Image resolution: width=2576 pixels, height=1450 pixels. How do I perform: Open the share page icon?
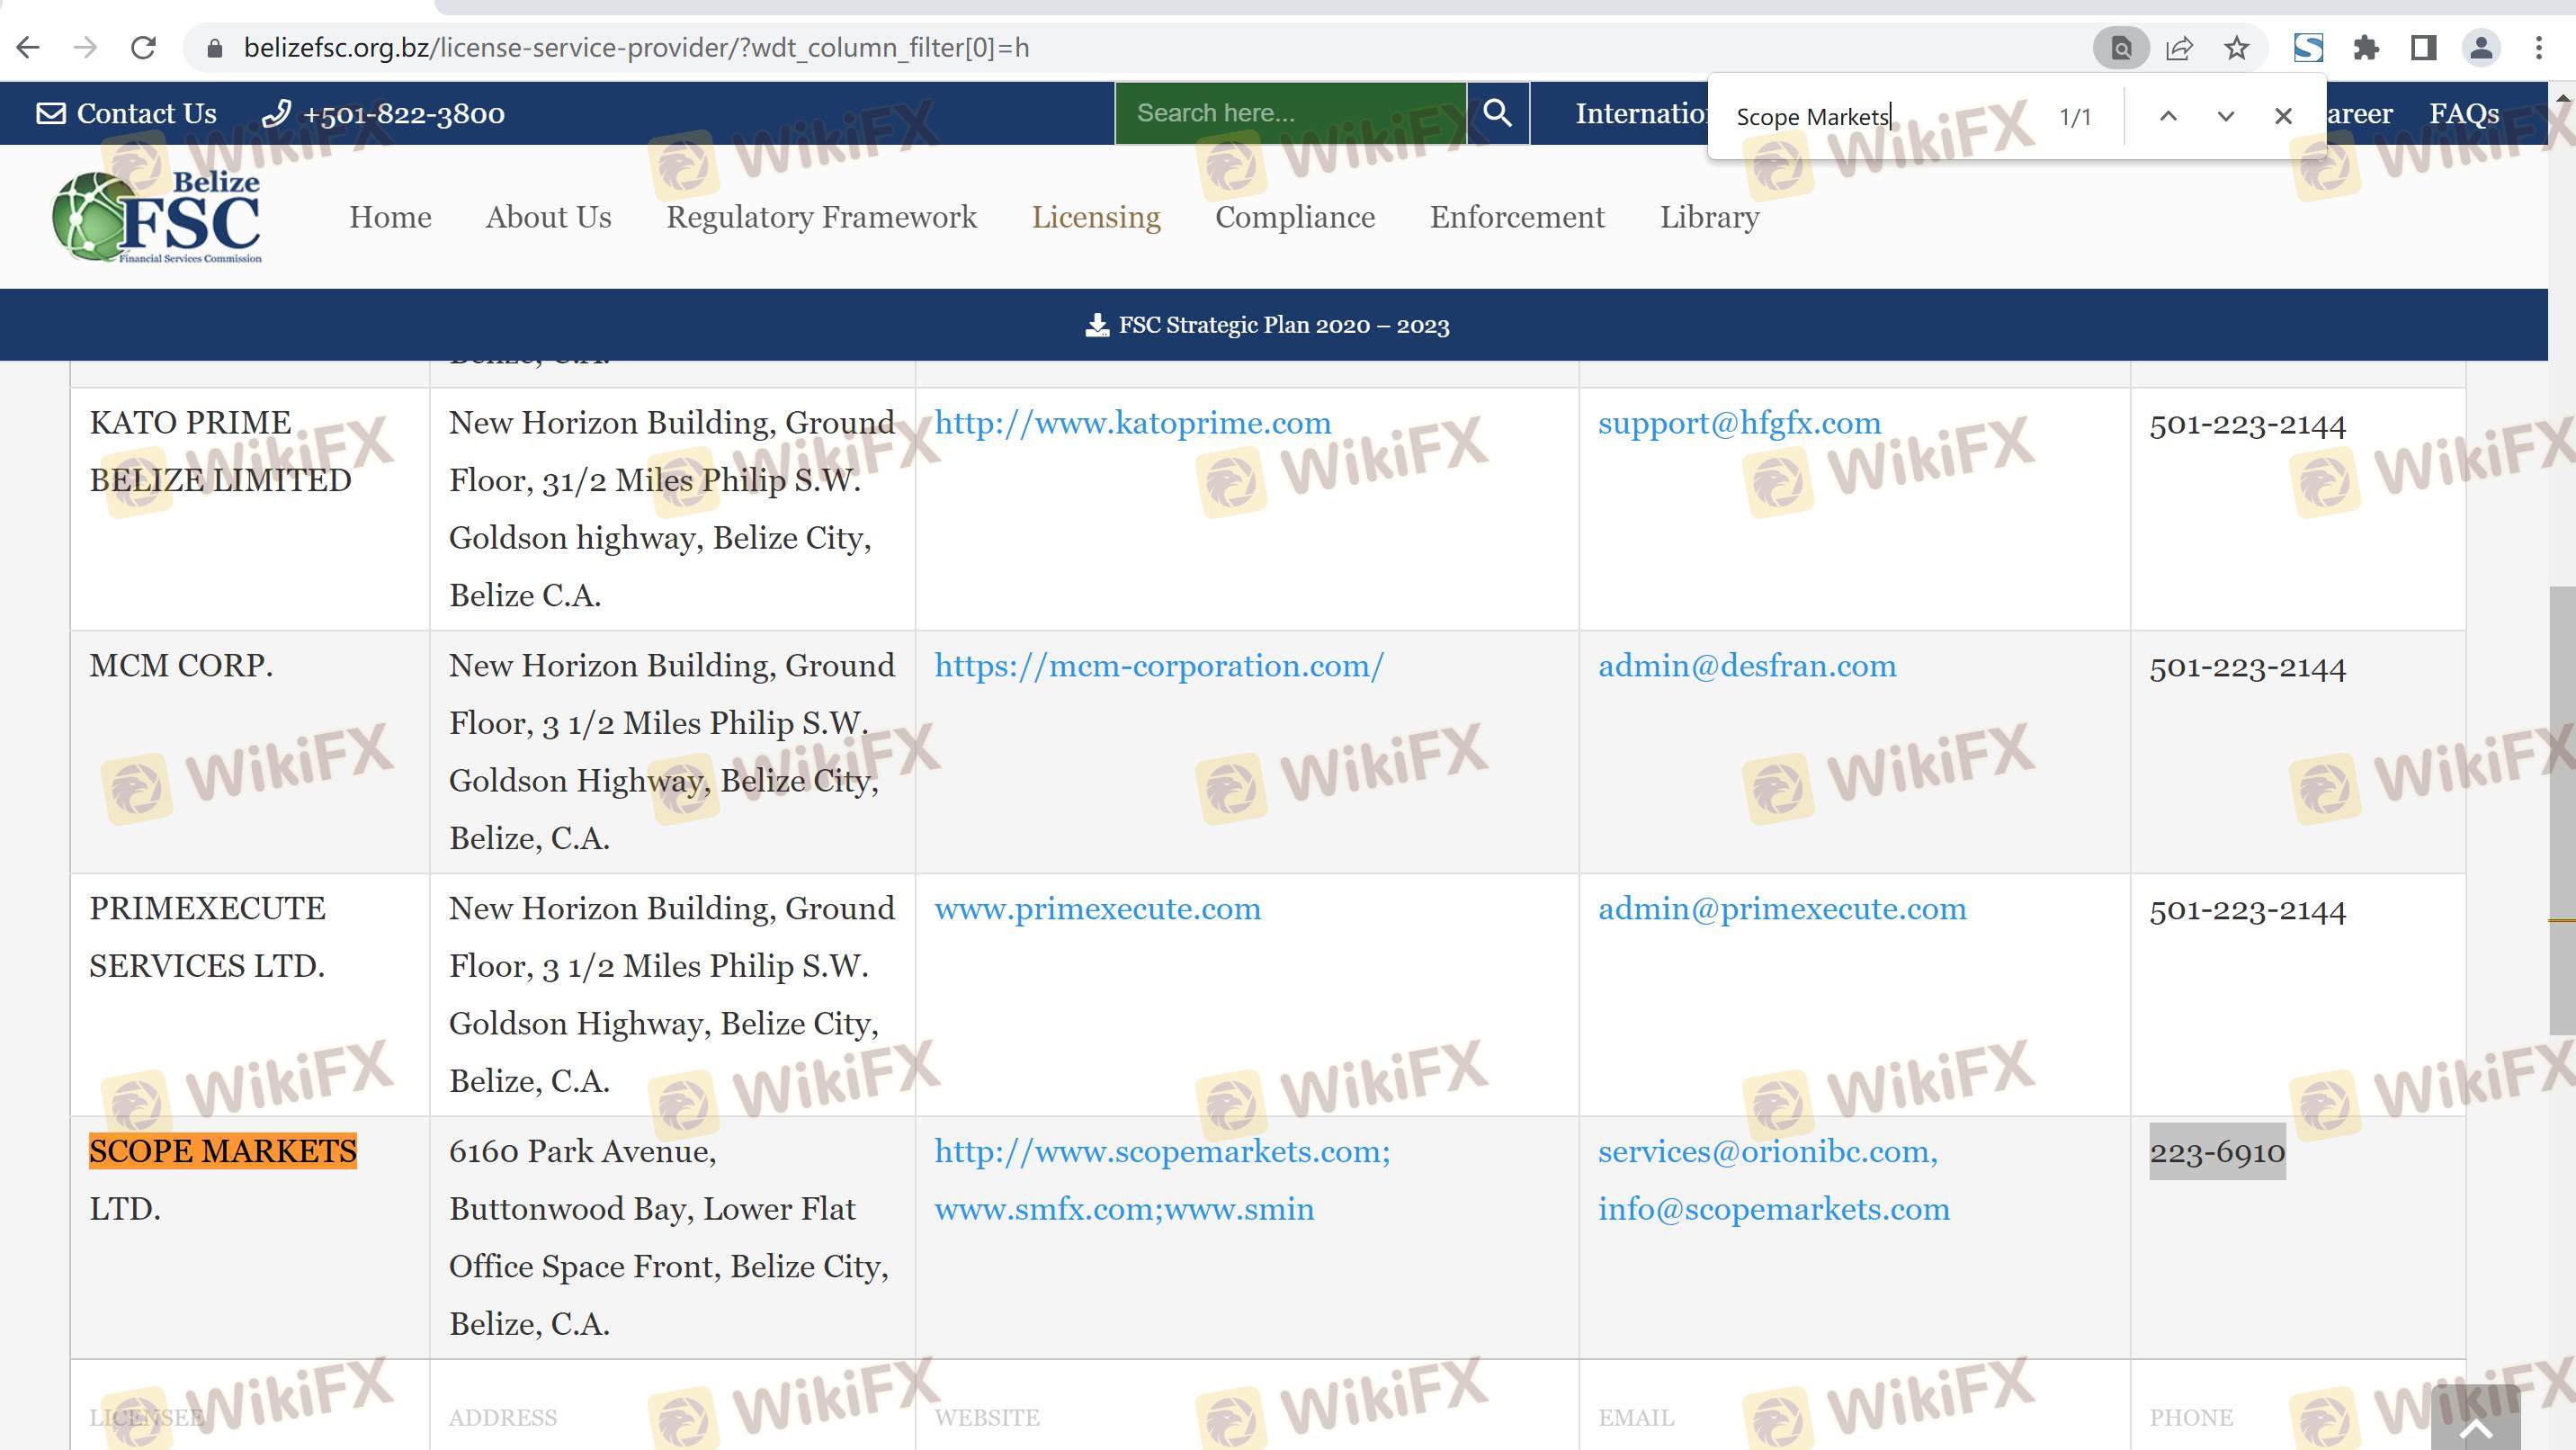pyautogui.click(x=2179, y=48)
